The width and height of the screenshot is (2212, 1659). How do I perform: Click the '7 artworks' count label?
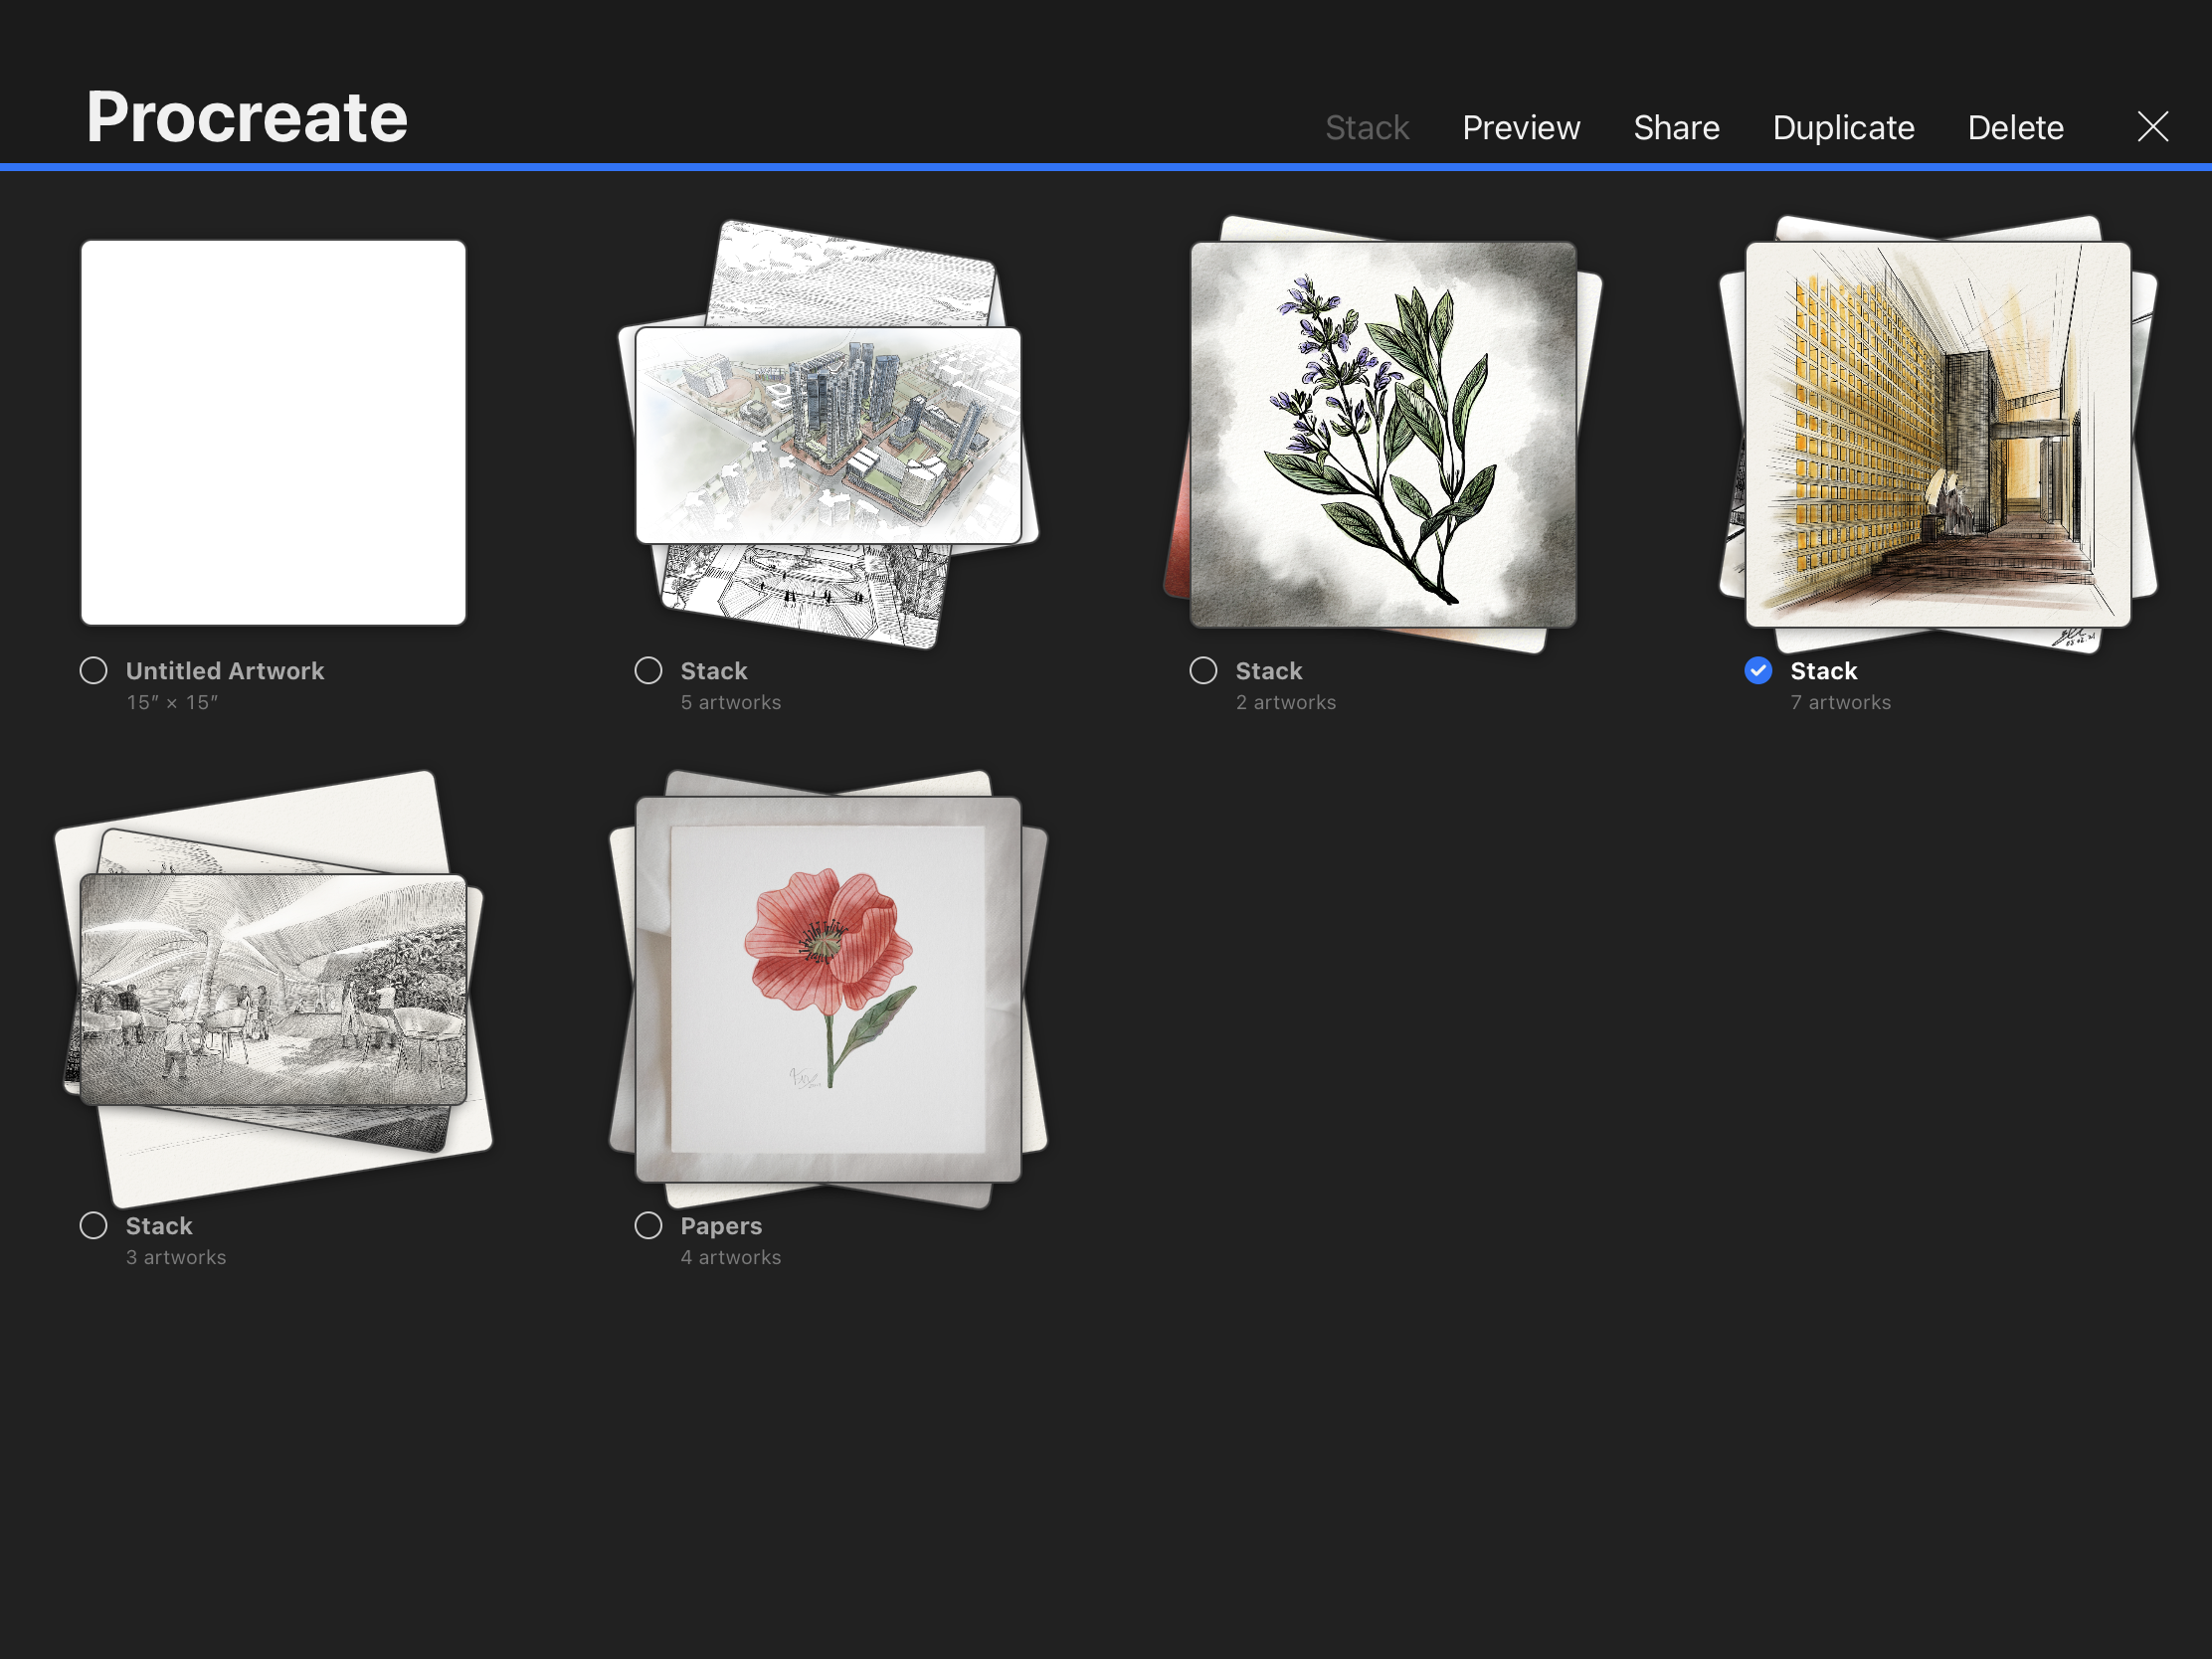coord(1841,702)
